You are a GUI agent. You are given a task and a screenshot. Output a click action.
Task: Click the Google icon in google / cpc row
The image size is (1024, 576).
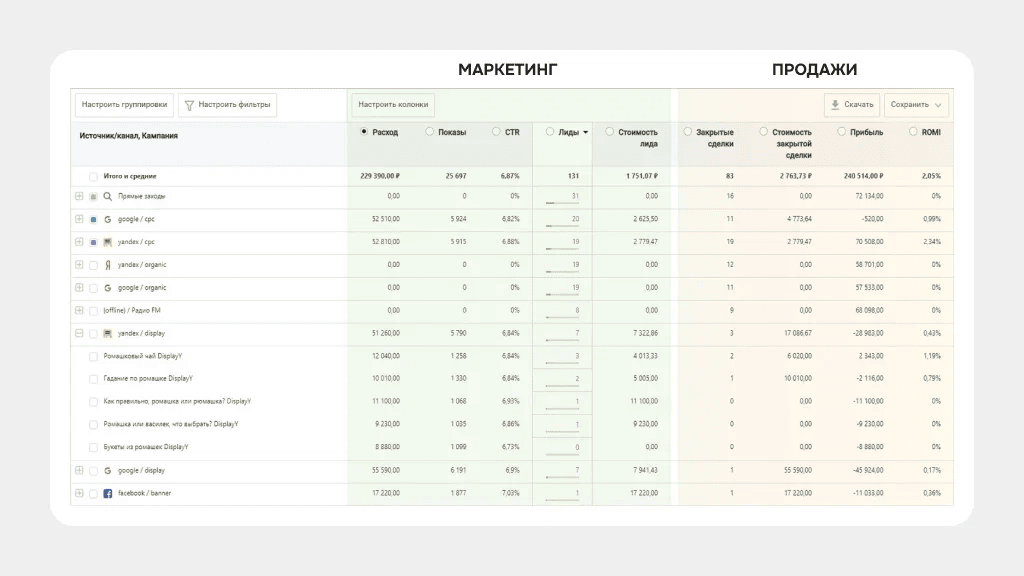pos(107,219)
